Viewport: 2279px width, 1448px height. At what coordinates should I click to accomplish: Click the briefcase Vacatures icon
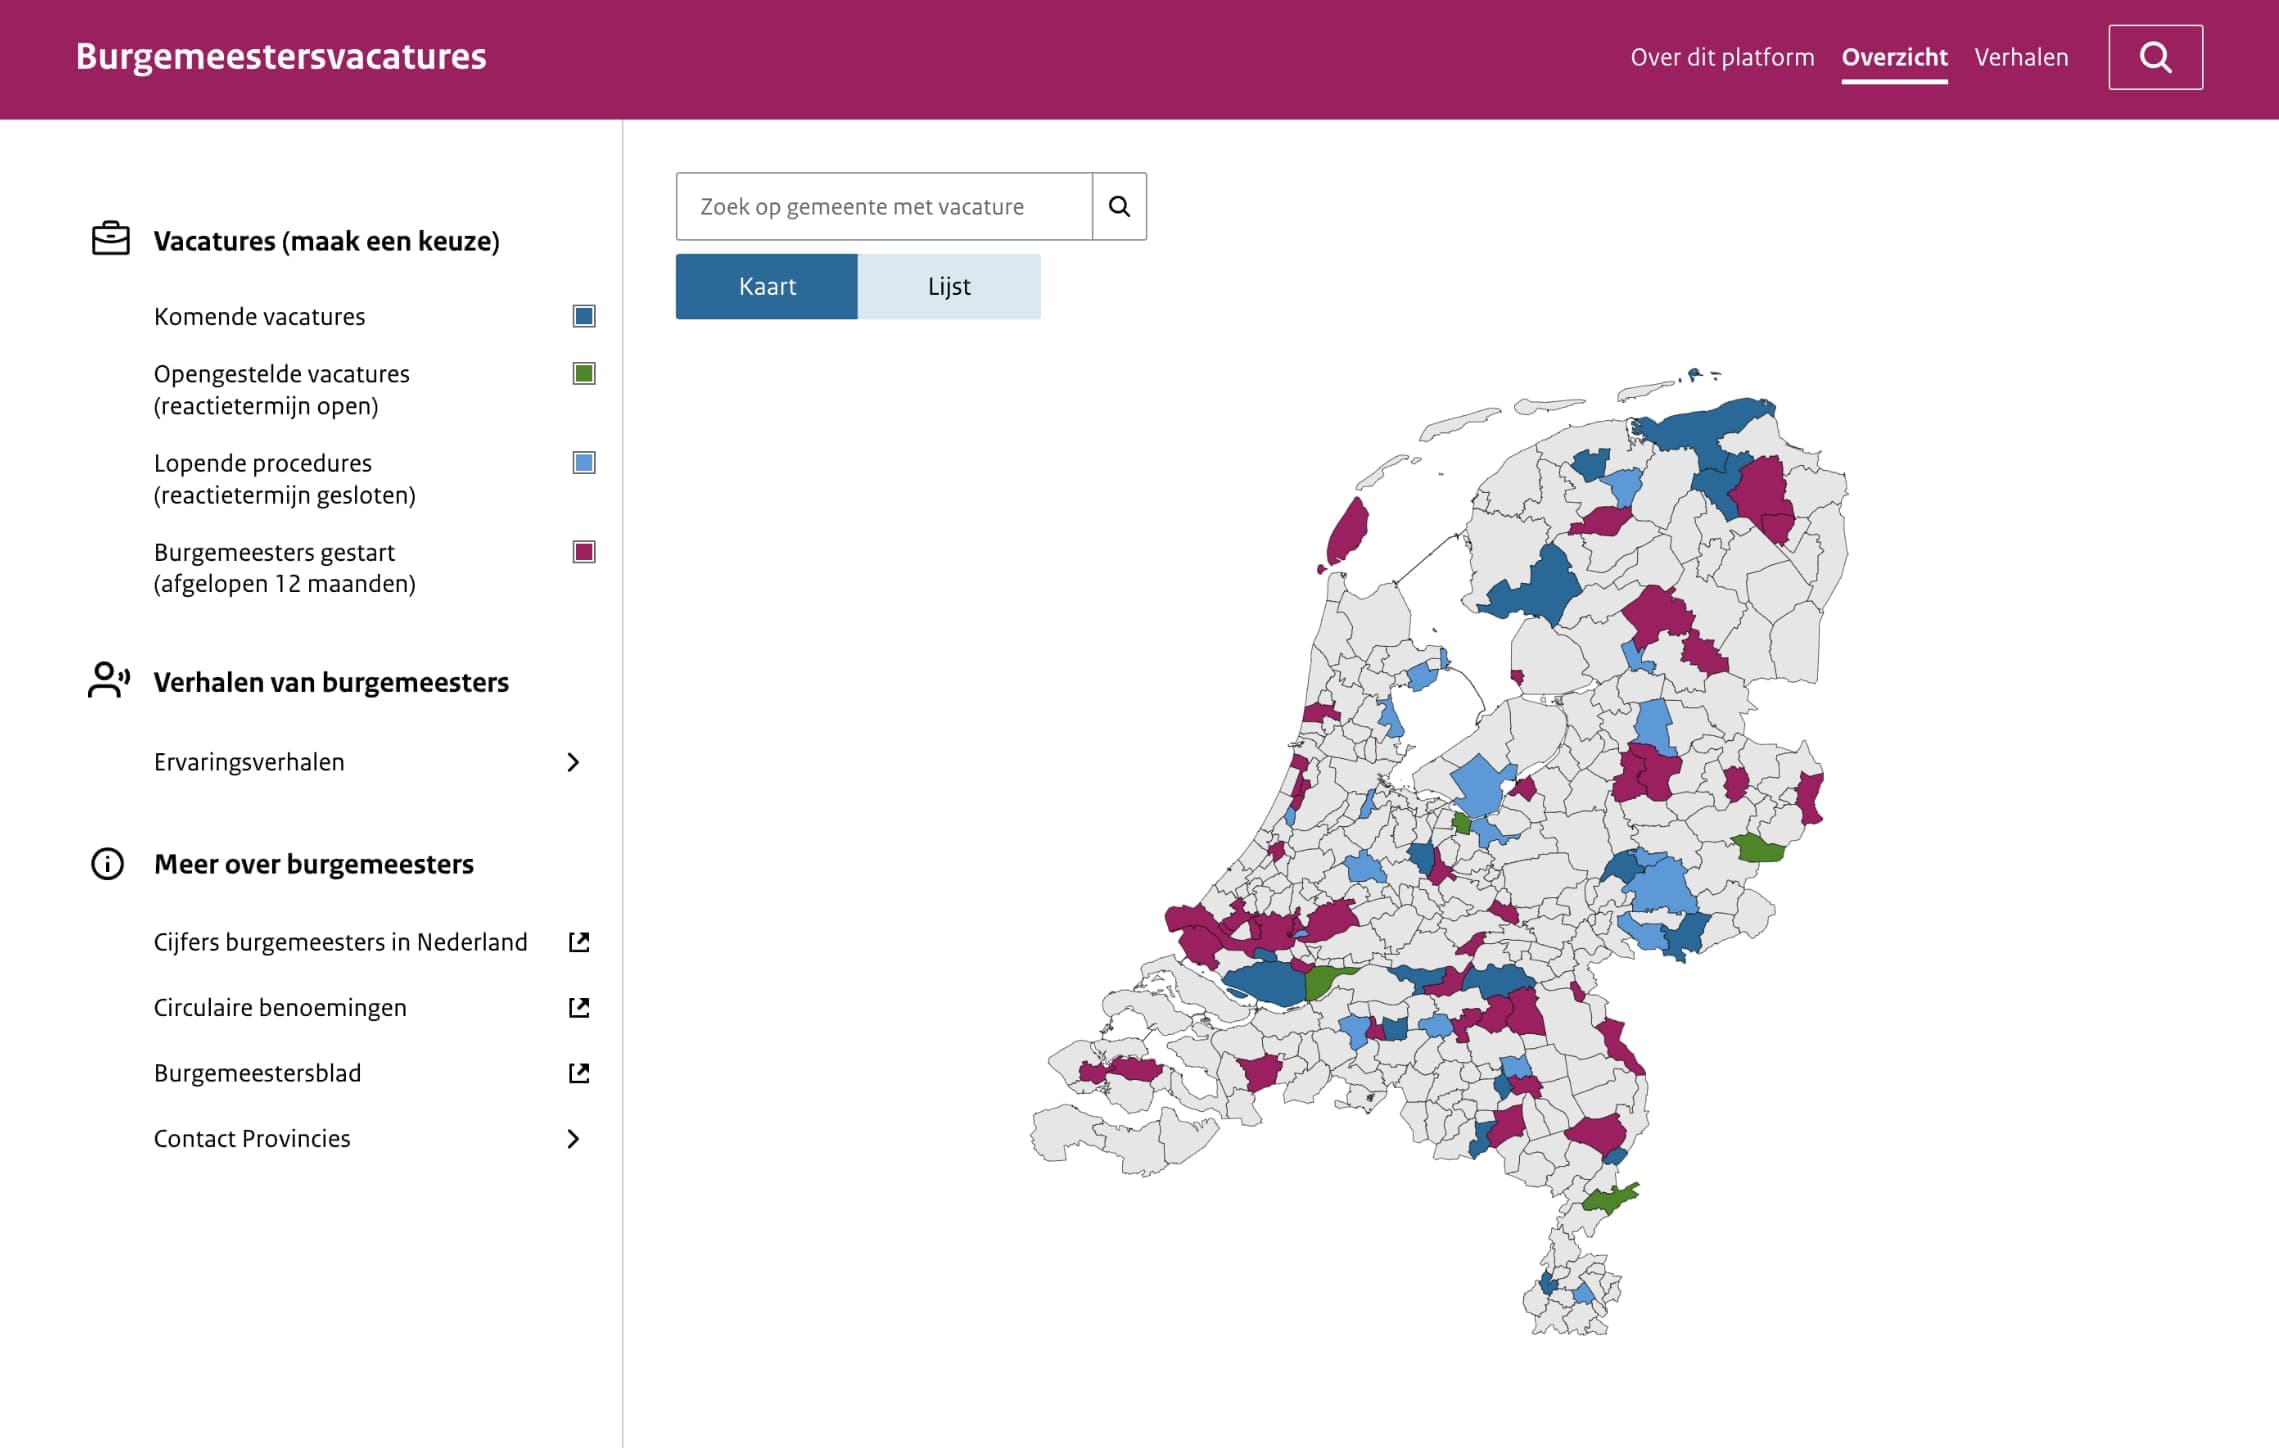click(109, 239)
